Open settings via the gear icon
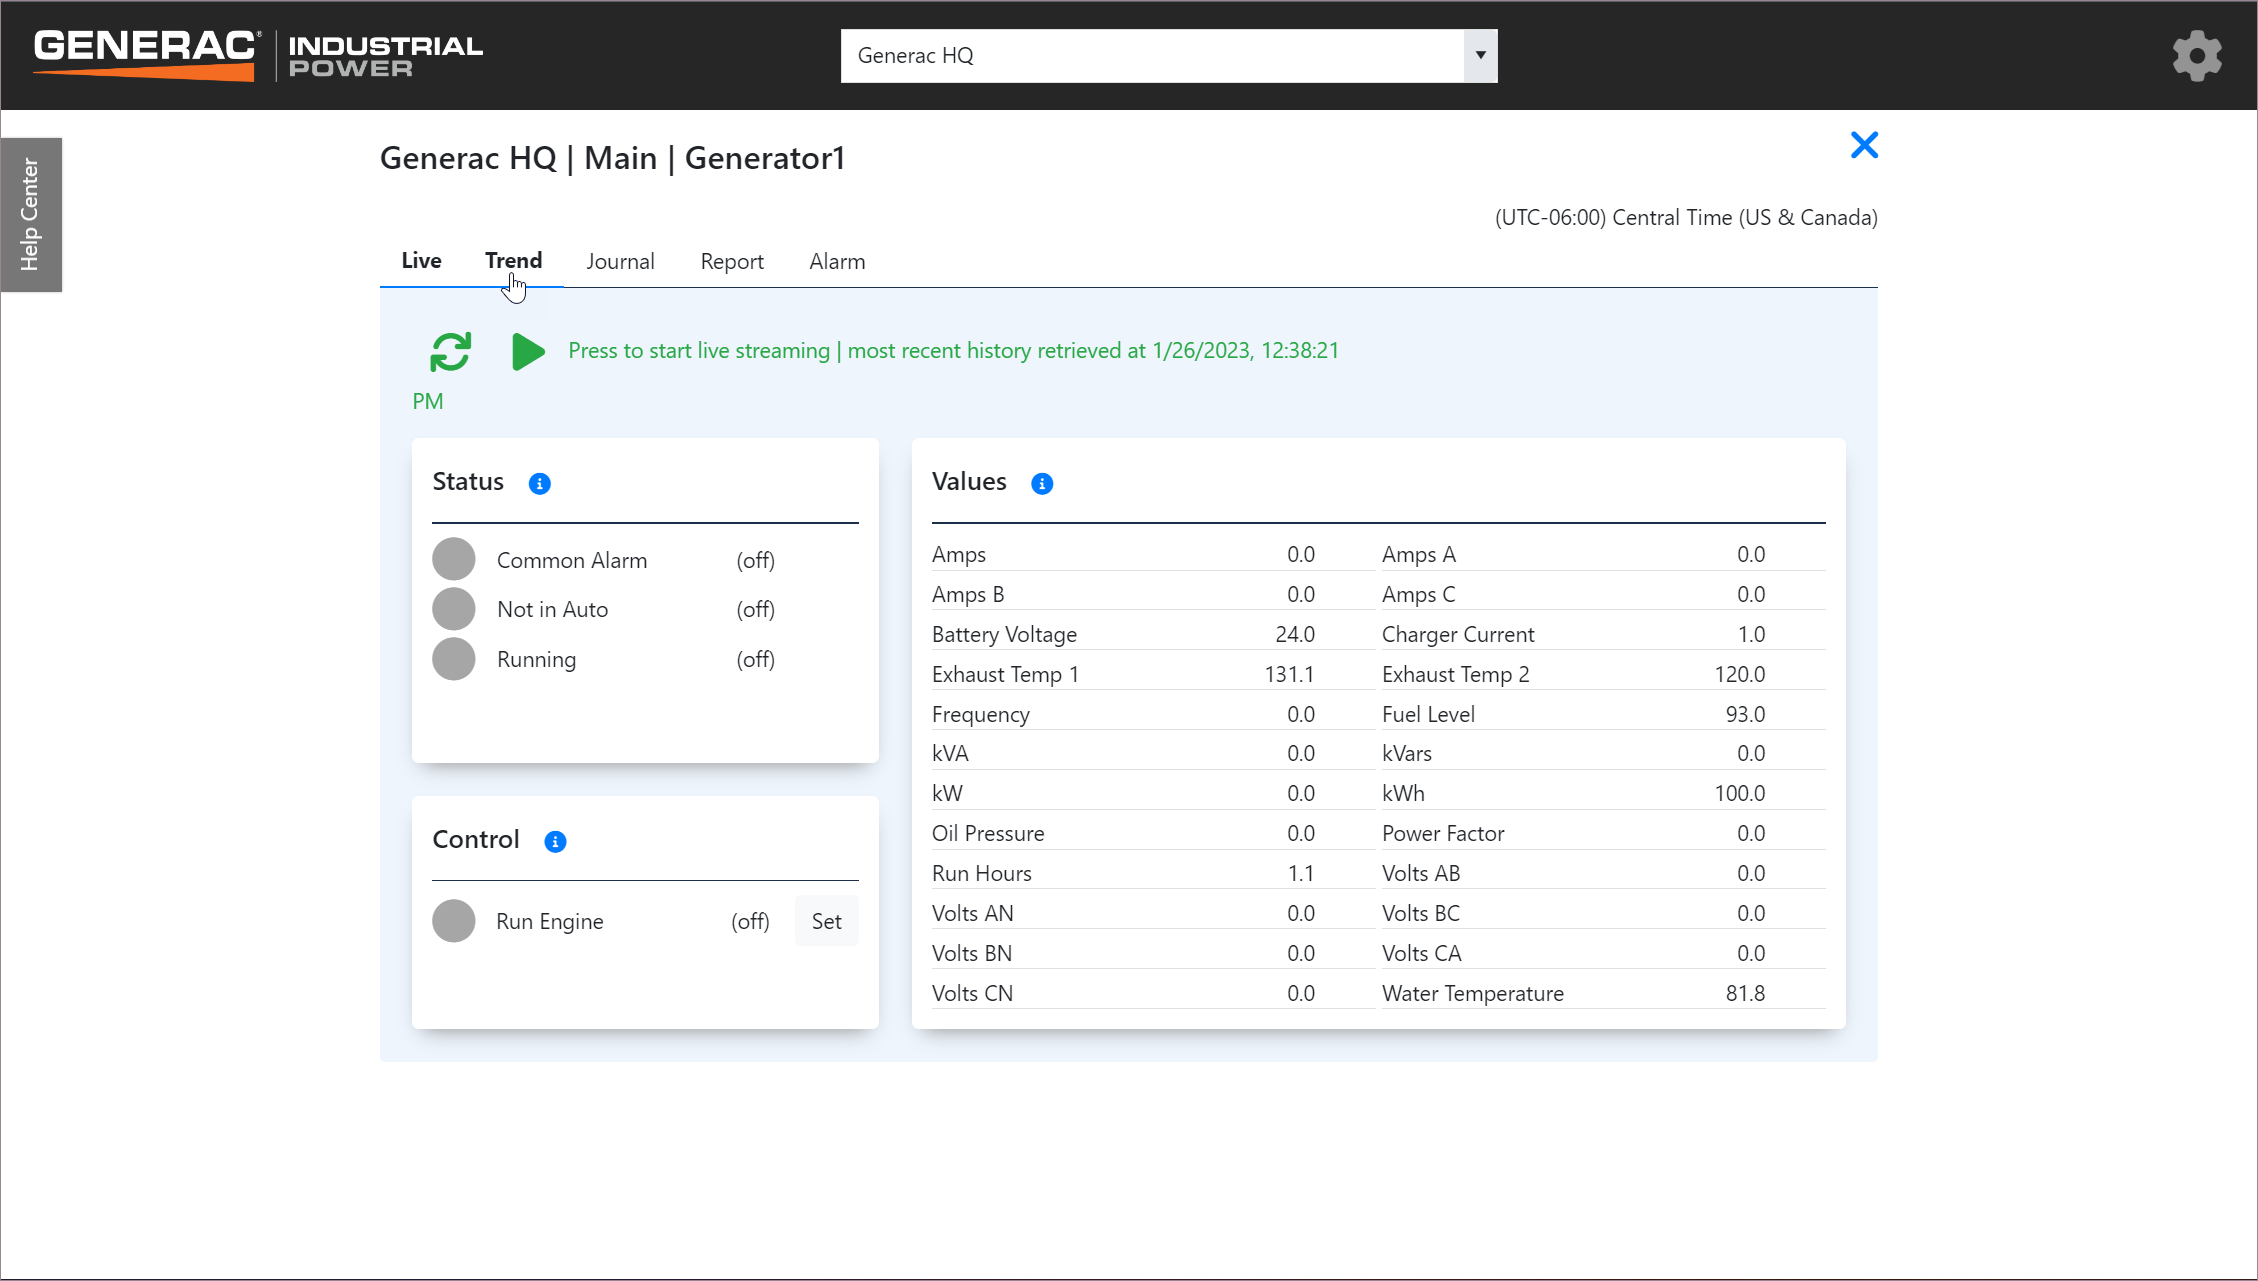The height and width of the screenshot is (1281, 2258). point(2197,56)
